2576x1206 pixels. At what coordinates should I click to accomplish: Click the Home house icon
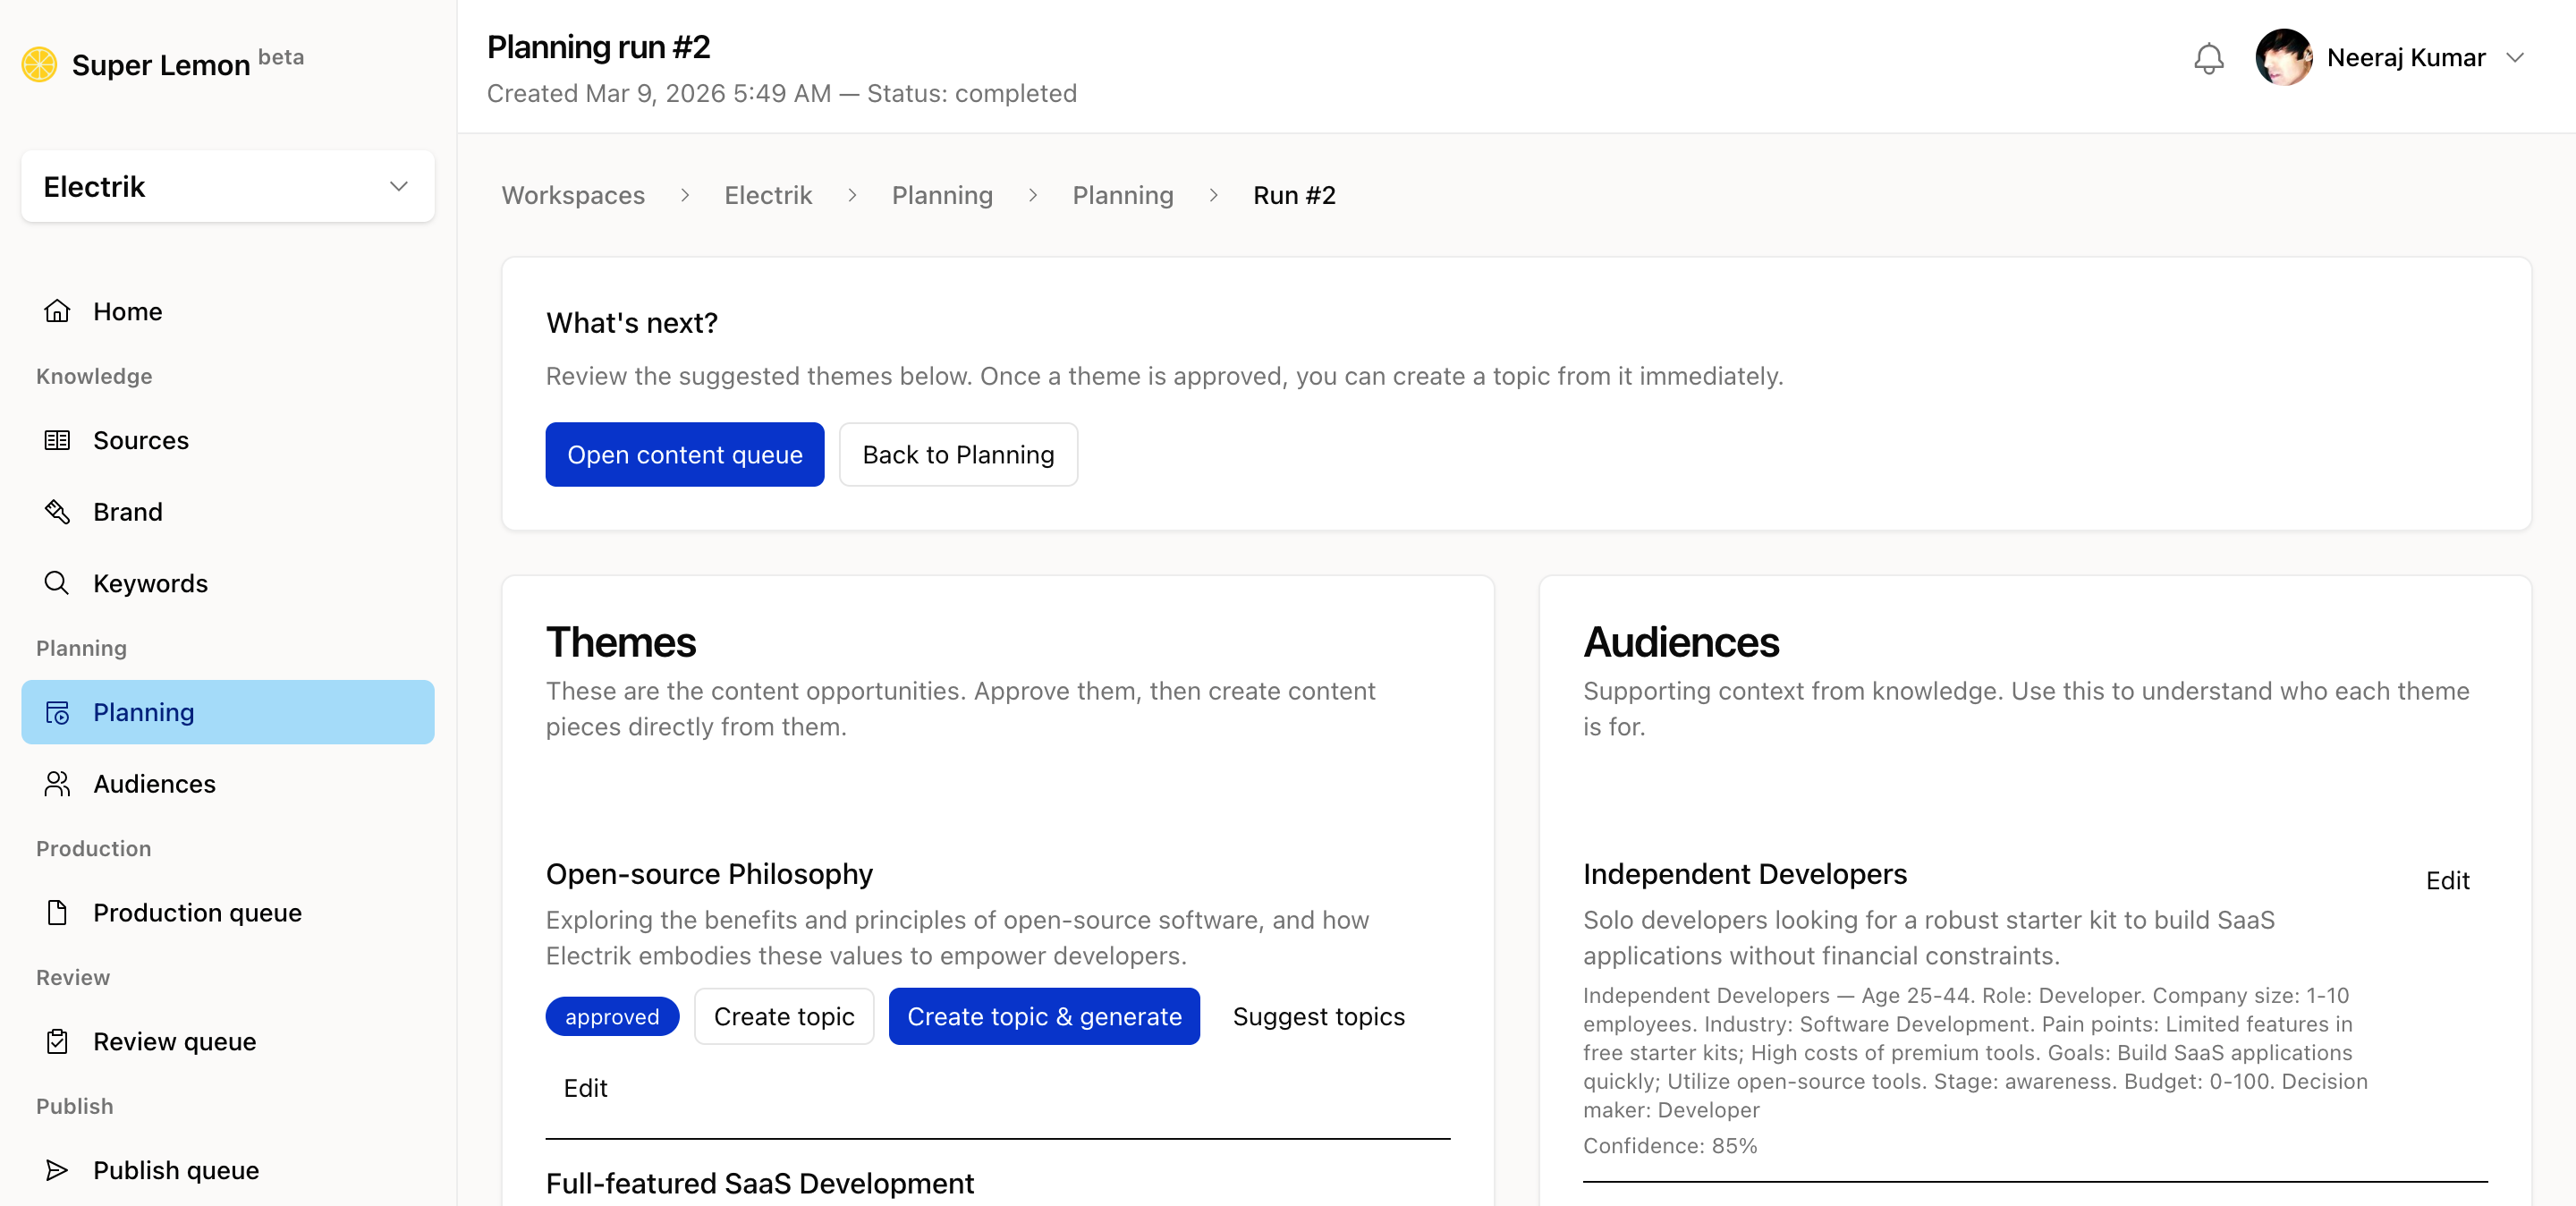point(57,311)
